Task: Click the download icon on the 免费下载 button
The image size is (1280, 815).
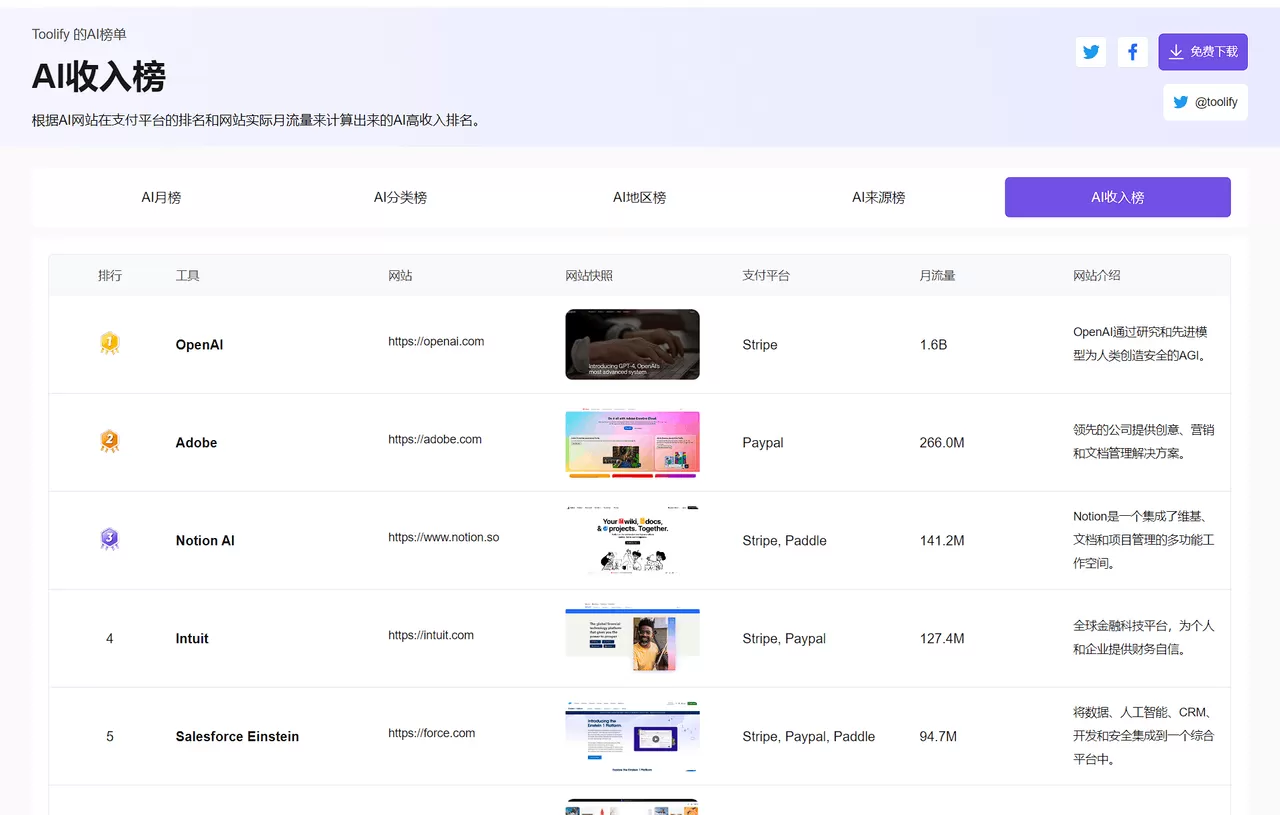Action: 1176,51
